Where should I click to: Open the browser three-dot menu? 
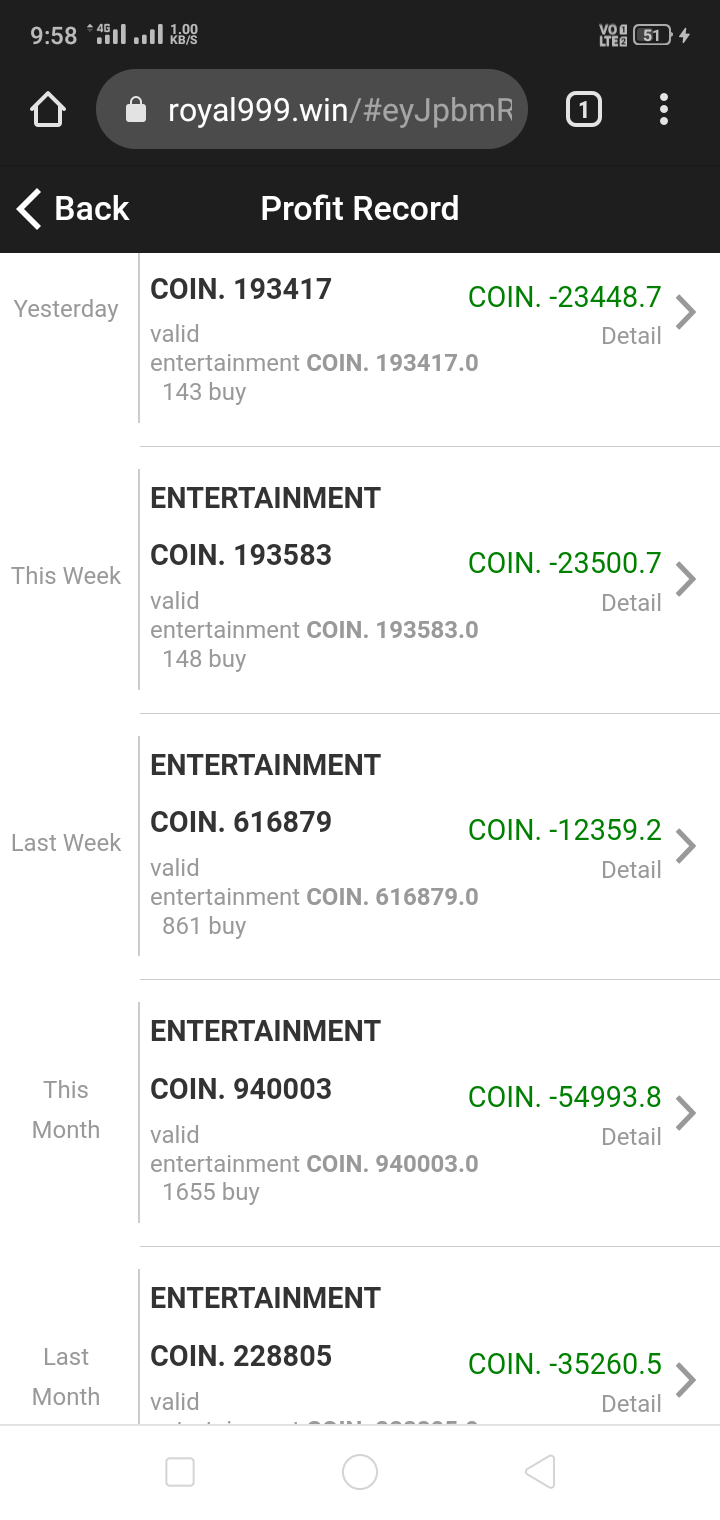(664, 109)
